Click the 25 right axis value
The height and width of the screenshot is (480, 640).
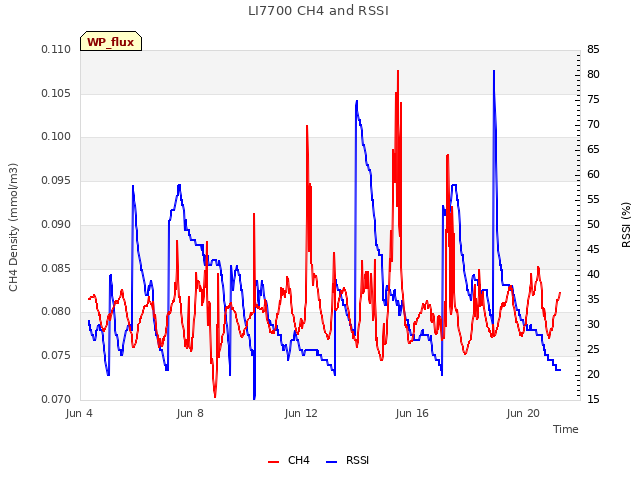click(x=593, y=349)
